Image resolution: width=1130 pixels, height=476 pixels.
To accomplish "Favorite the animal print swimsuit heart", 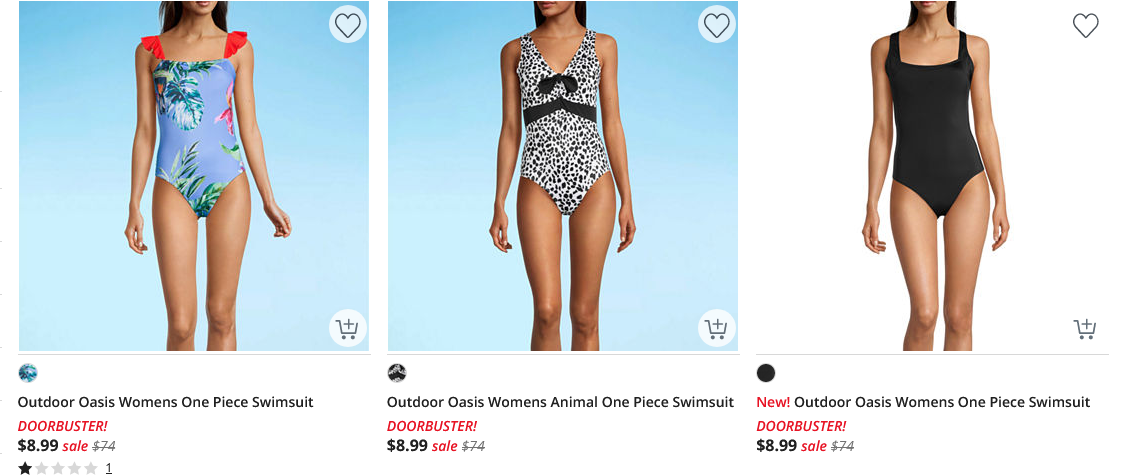I will tap(716, 25).
